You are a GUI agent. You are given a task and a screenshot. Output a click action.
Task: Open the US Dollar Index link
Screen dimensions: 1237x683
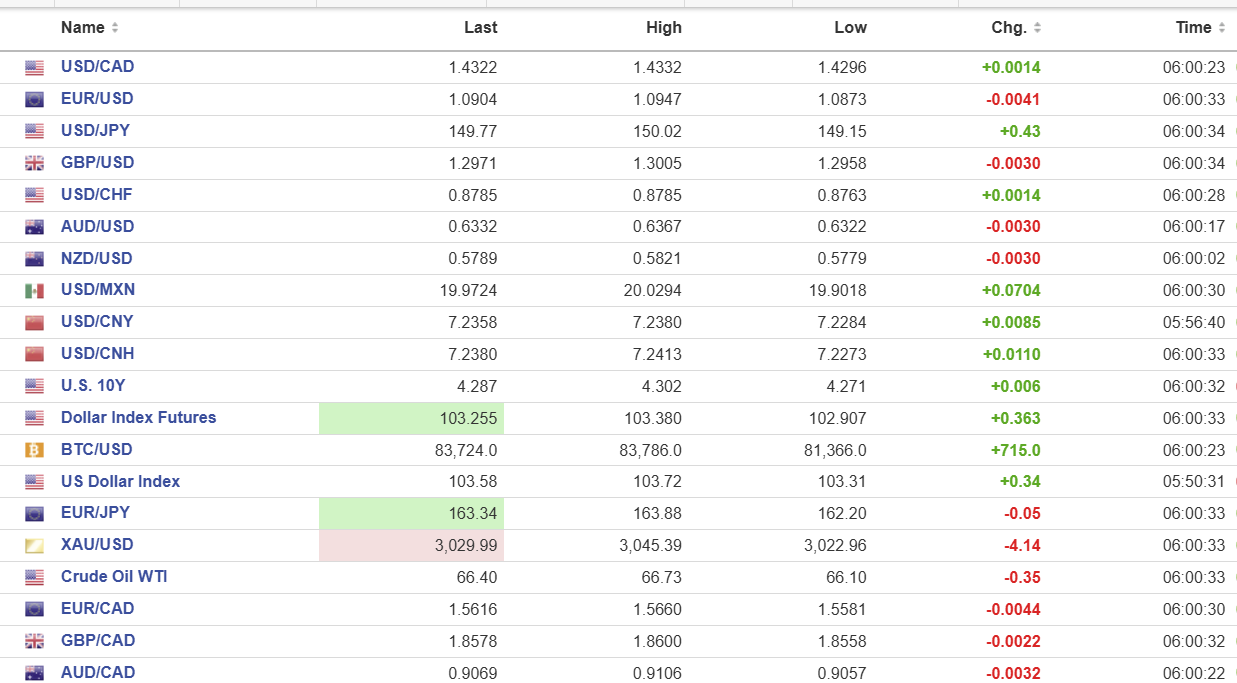click(x=120, y=482)
